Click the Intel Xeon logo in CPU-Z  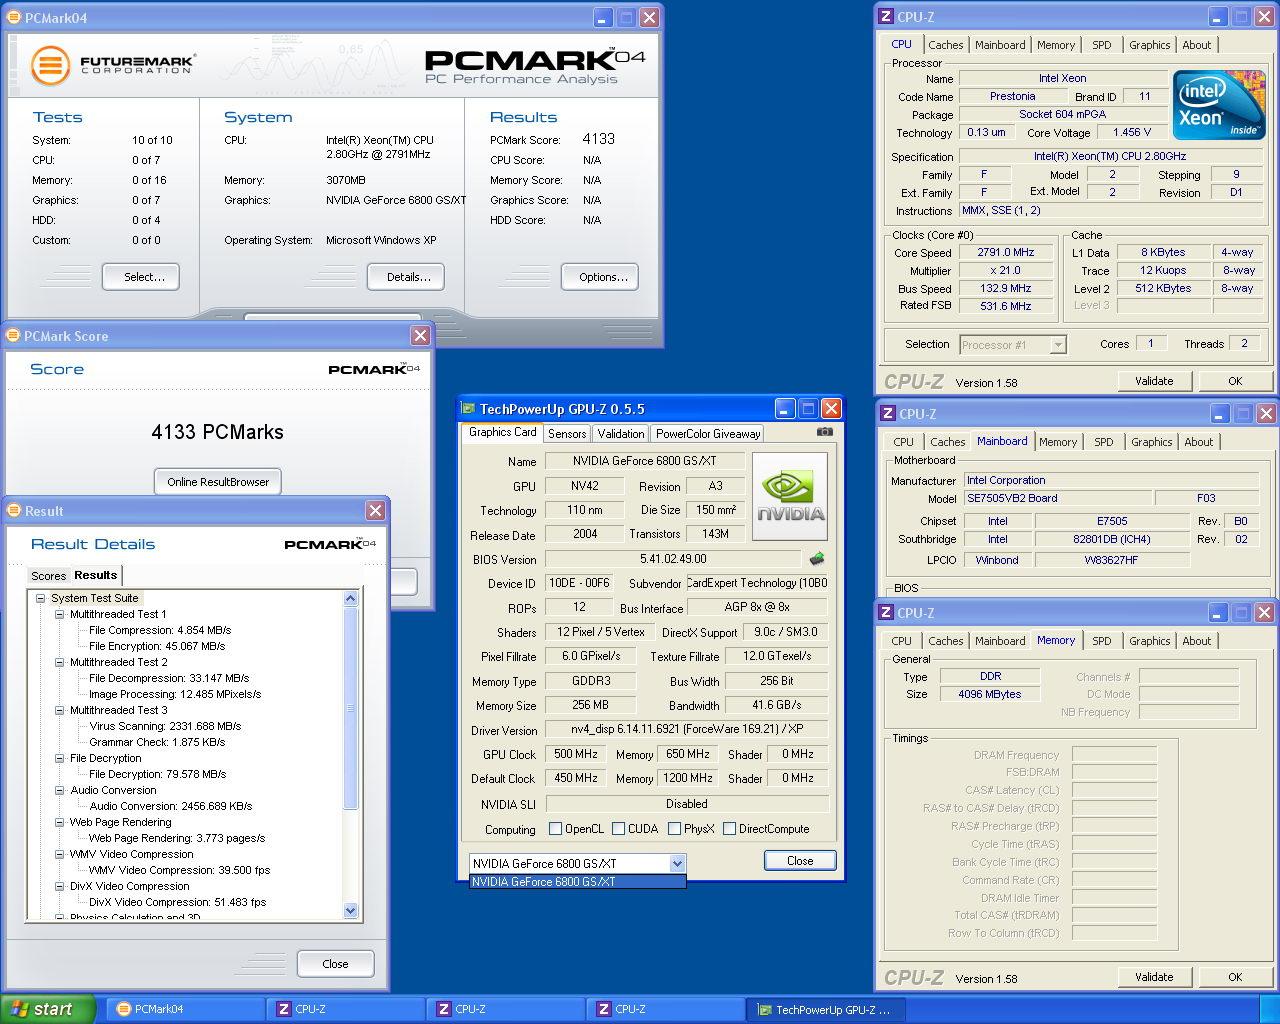point(1218,105)
